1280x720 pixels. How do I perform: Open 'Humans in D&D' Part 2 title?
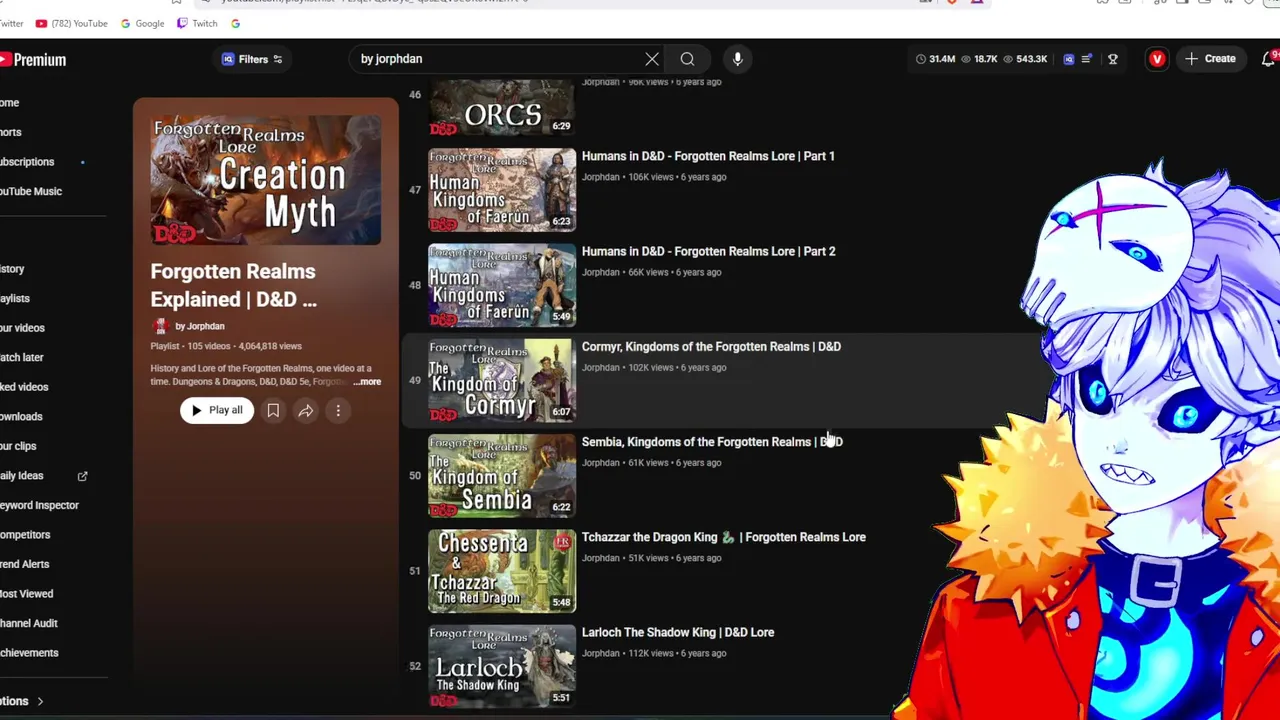708,251
